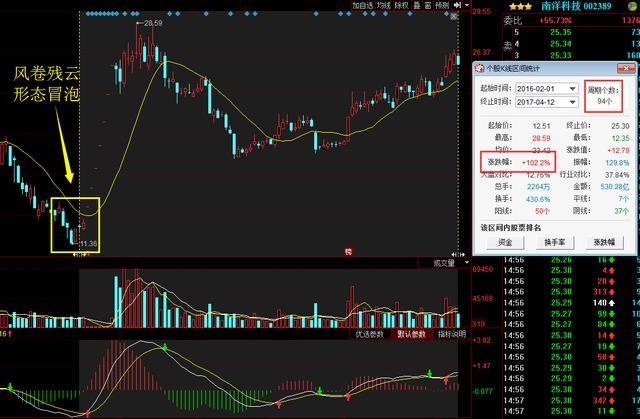Image resolution: width=640 pixels, height=419 pixels.
Task: Click the red 转 marker icon below chart
Action: [x=348, y=252]
